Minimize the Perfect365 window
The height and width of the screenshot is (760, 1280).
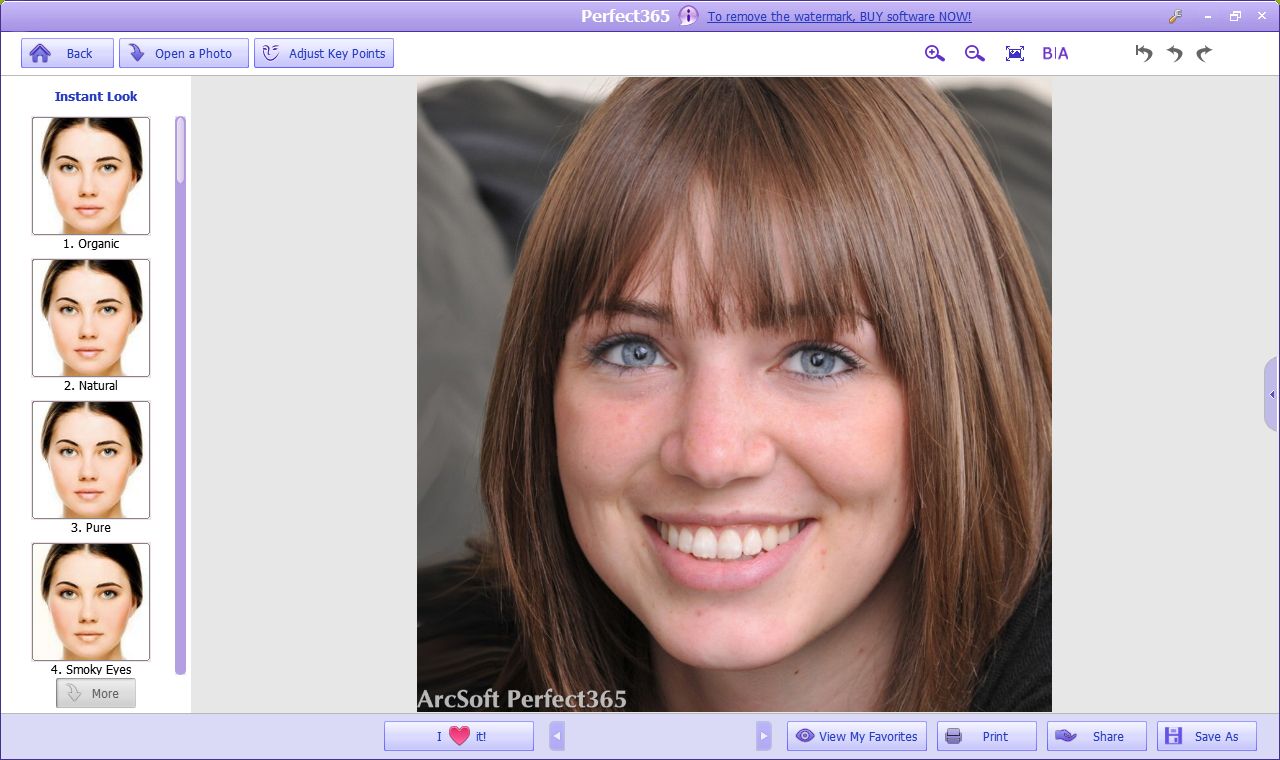[x=1207, y=16]
